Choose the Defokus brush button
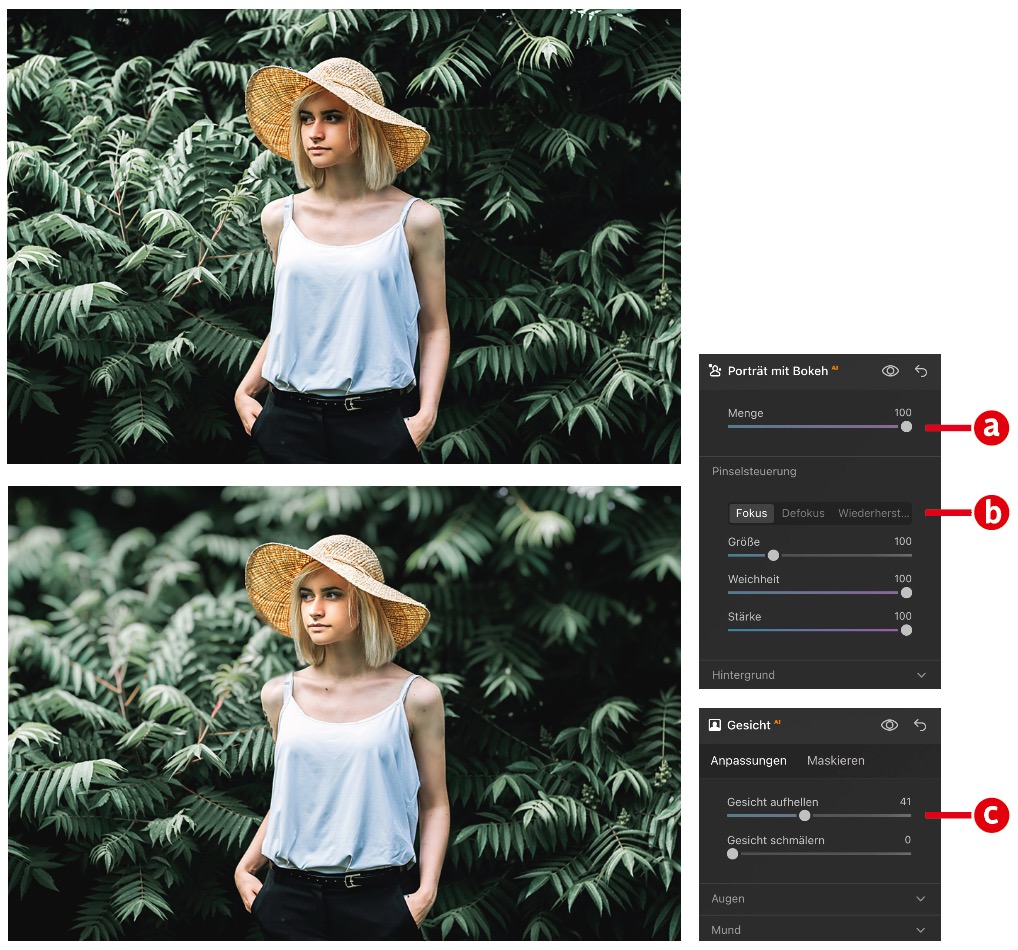1018x950 pixels. point(803,513)
